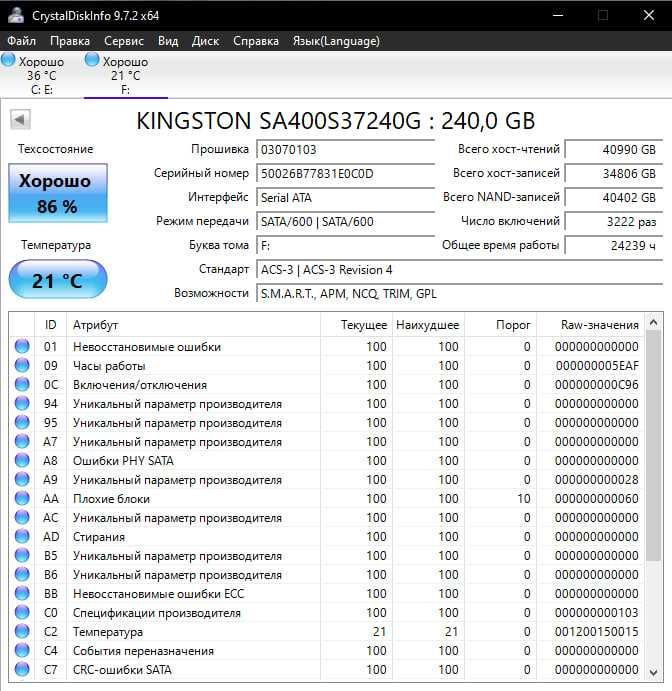672x691 pixels.
Task: Click the blue status orb for F: disk
Action: tap(92, 60)
